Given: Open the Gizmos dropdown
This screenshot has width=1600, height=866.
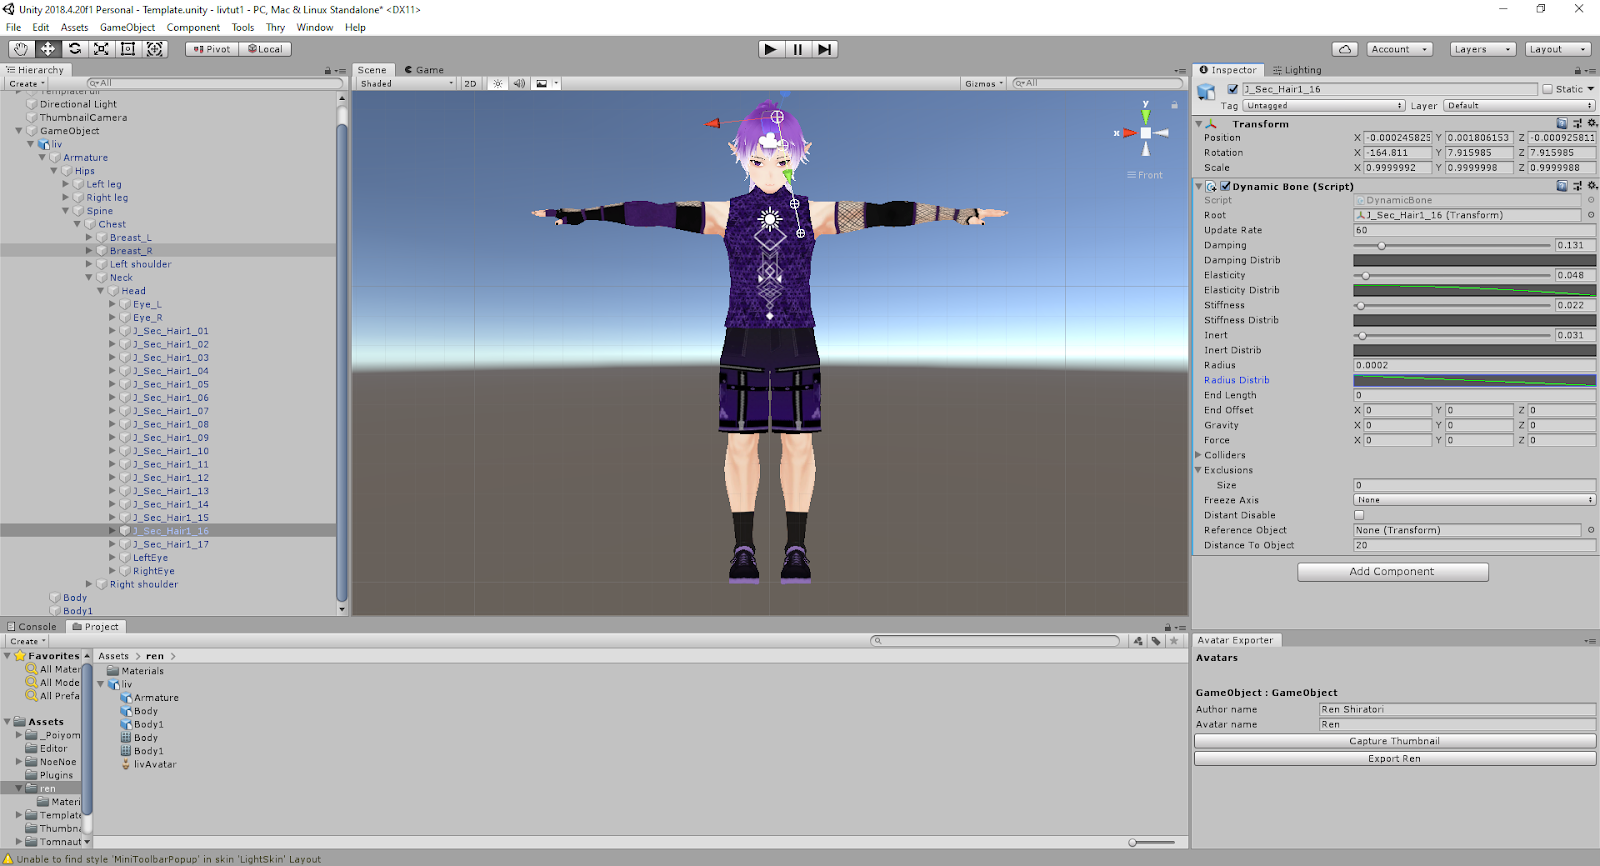Looking at the screenshot, I should tap(984, 84).
